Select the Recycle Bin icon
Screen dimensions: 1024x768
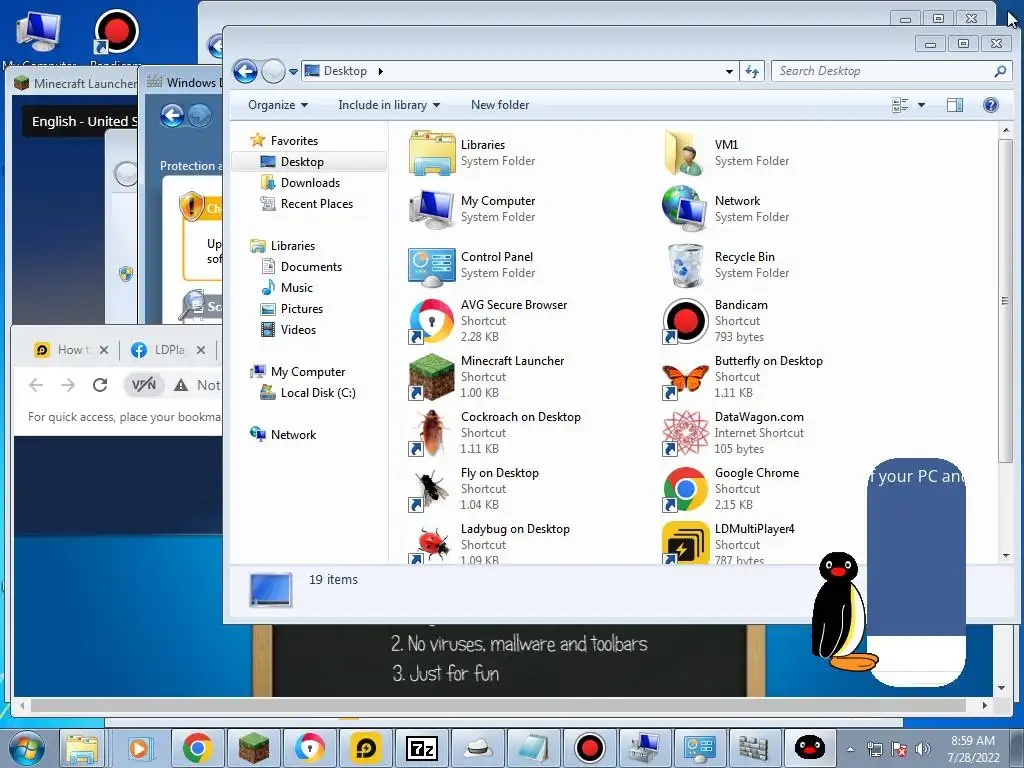click(x=685, y=265)
